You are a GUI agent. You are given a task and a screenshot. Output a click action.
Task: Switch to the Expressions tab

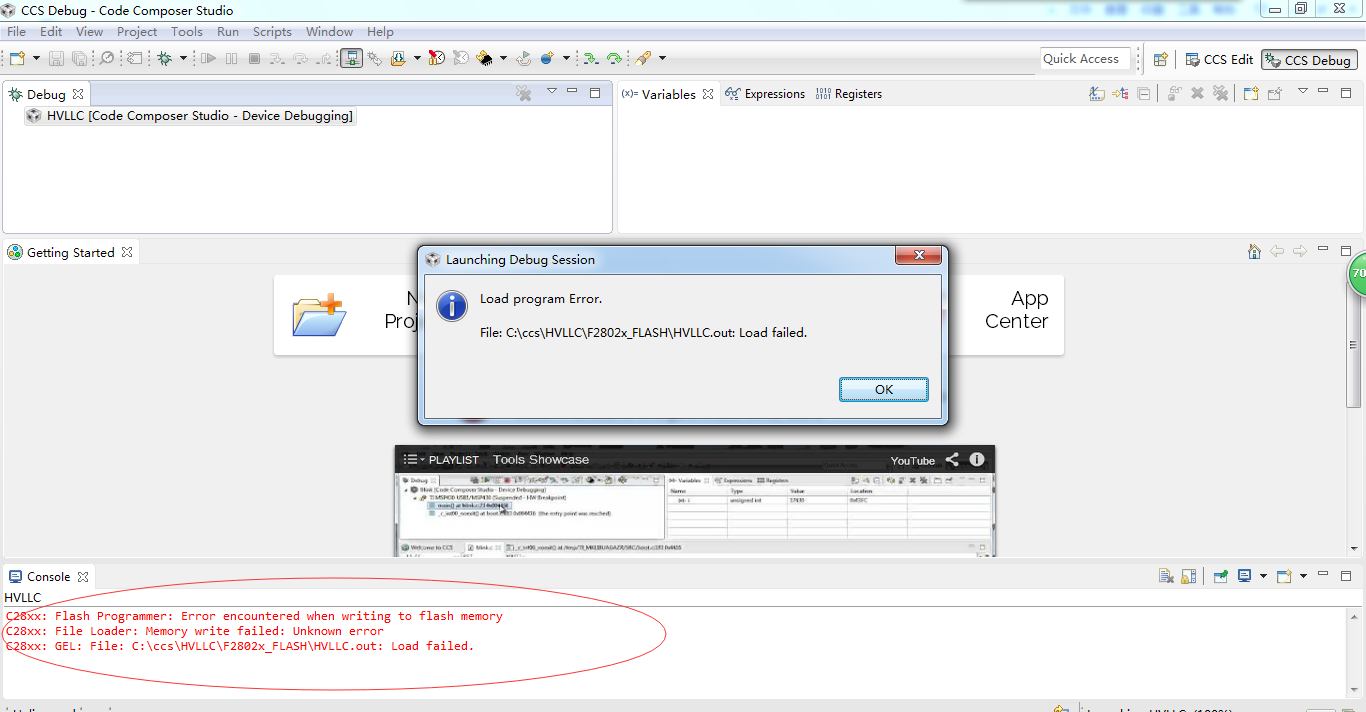pos(765,94)
